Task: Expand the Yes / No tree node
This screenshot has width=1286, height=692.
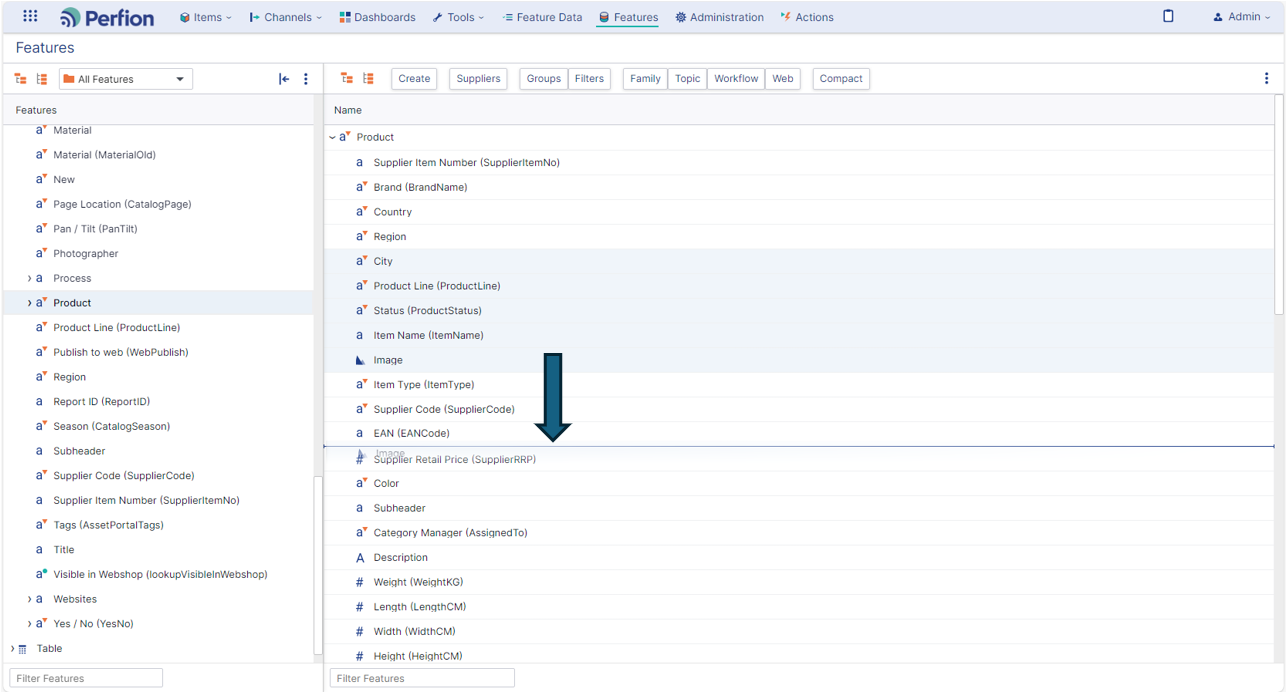Action: click(x=29, y=624)
